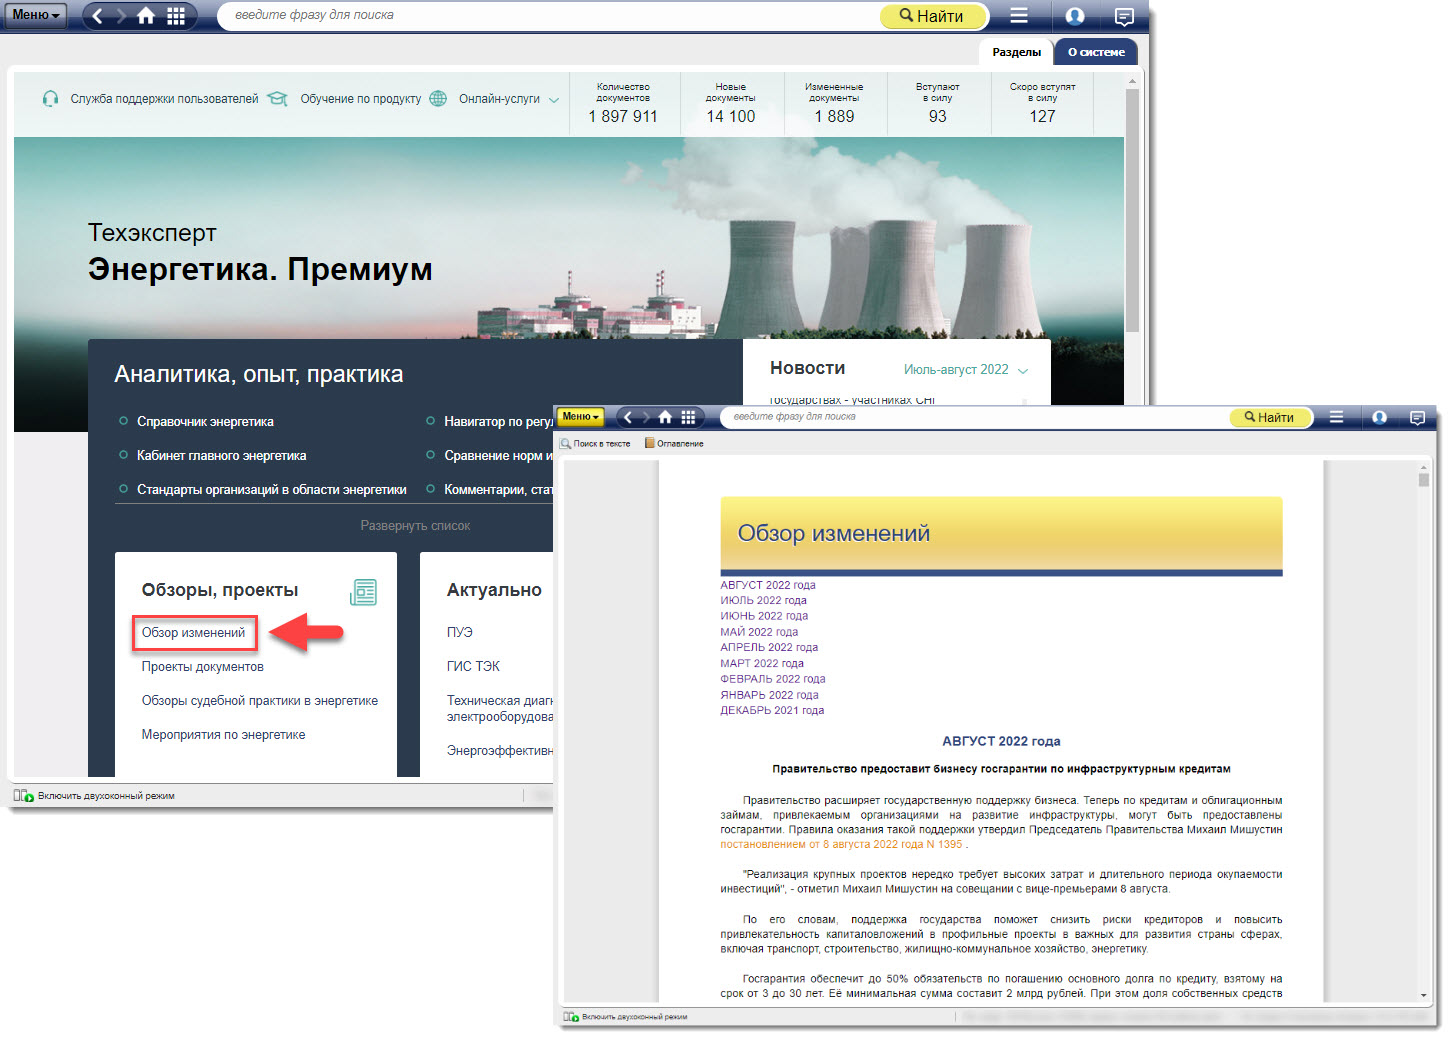Click the newspaper icon in Обзоры, проекты card
Viewport: 1448px width, 1037px height.
pos(364,592)
